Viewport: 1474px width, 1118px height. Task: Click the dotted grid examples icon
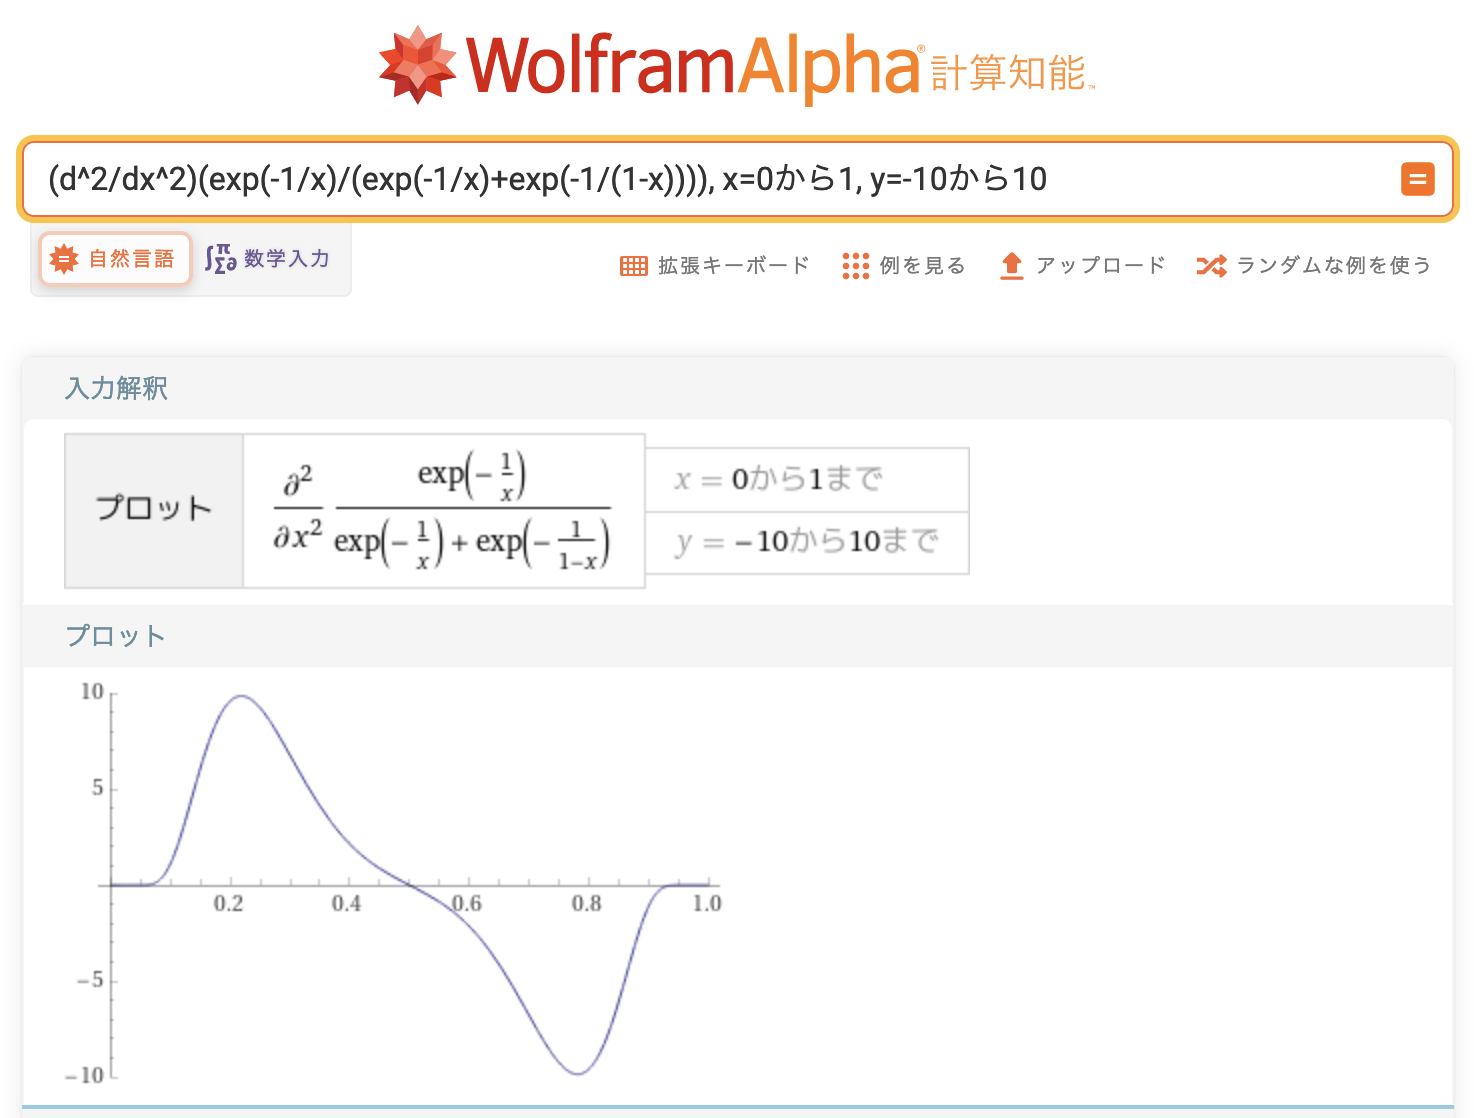pyautogui.click(x=855, y=266)
